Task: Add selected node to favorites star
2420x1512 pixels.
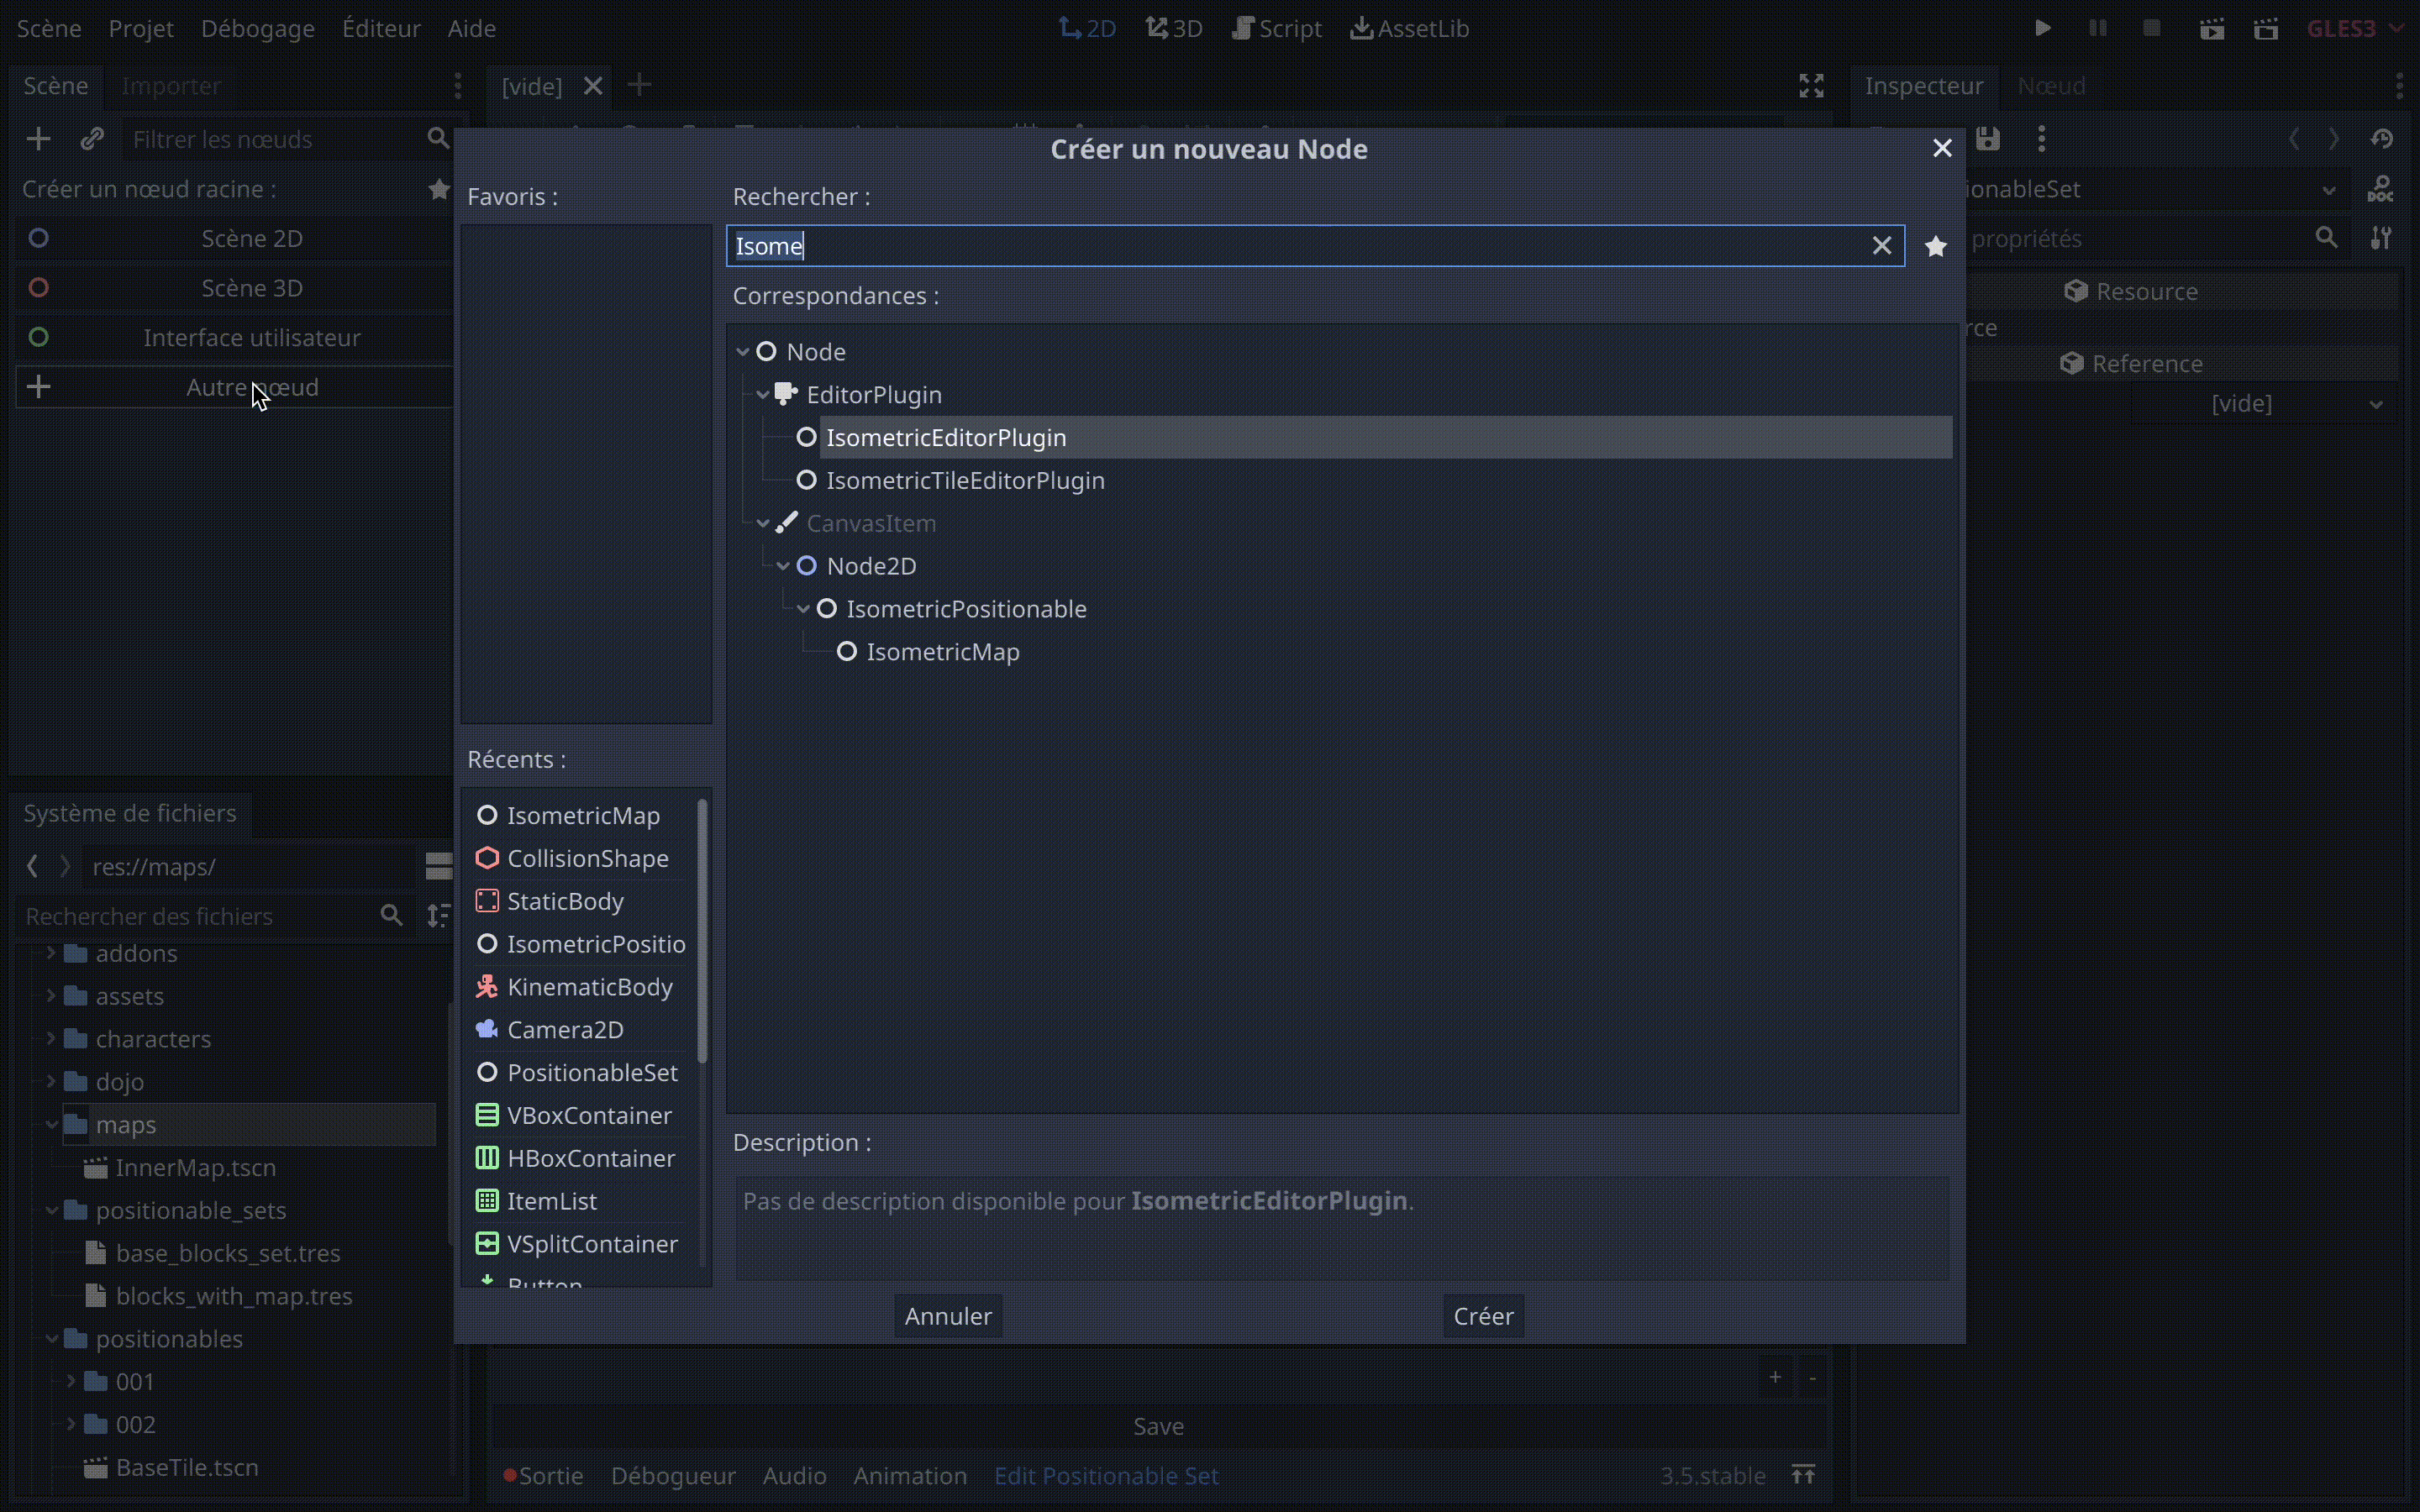Action: (x=1936, y=246)
